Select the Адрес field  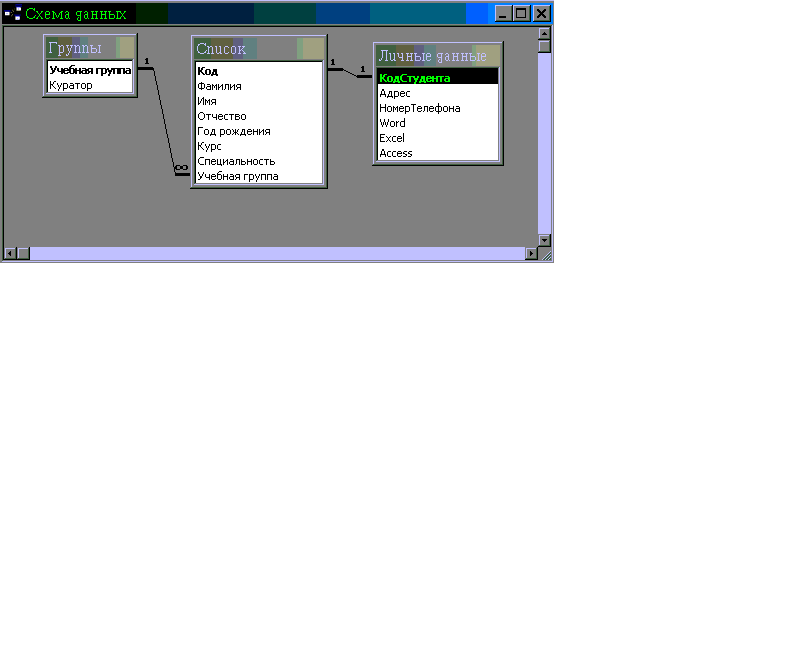438,93
